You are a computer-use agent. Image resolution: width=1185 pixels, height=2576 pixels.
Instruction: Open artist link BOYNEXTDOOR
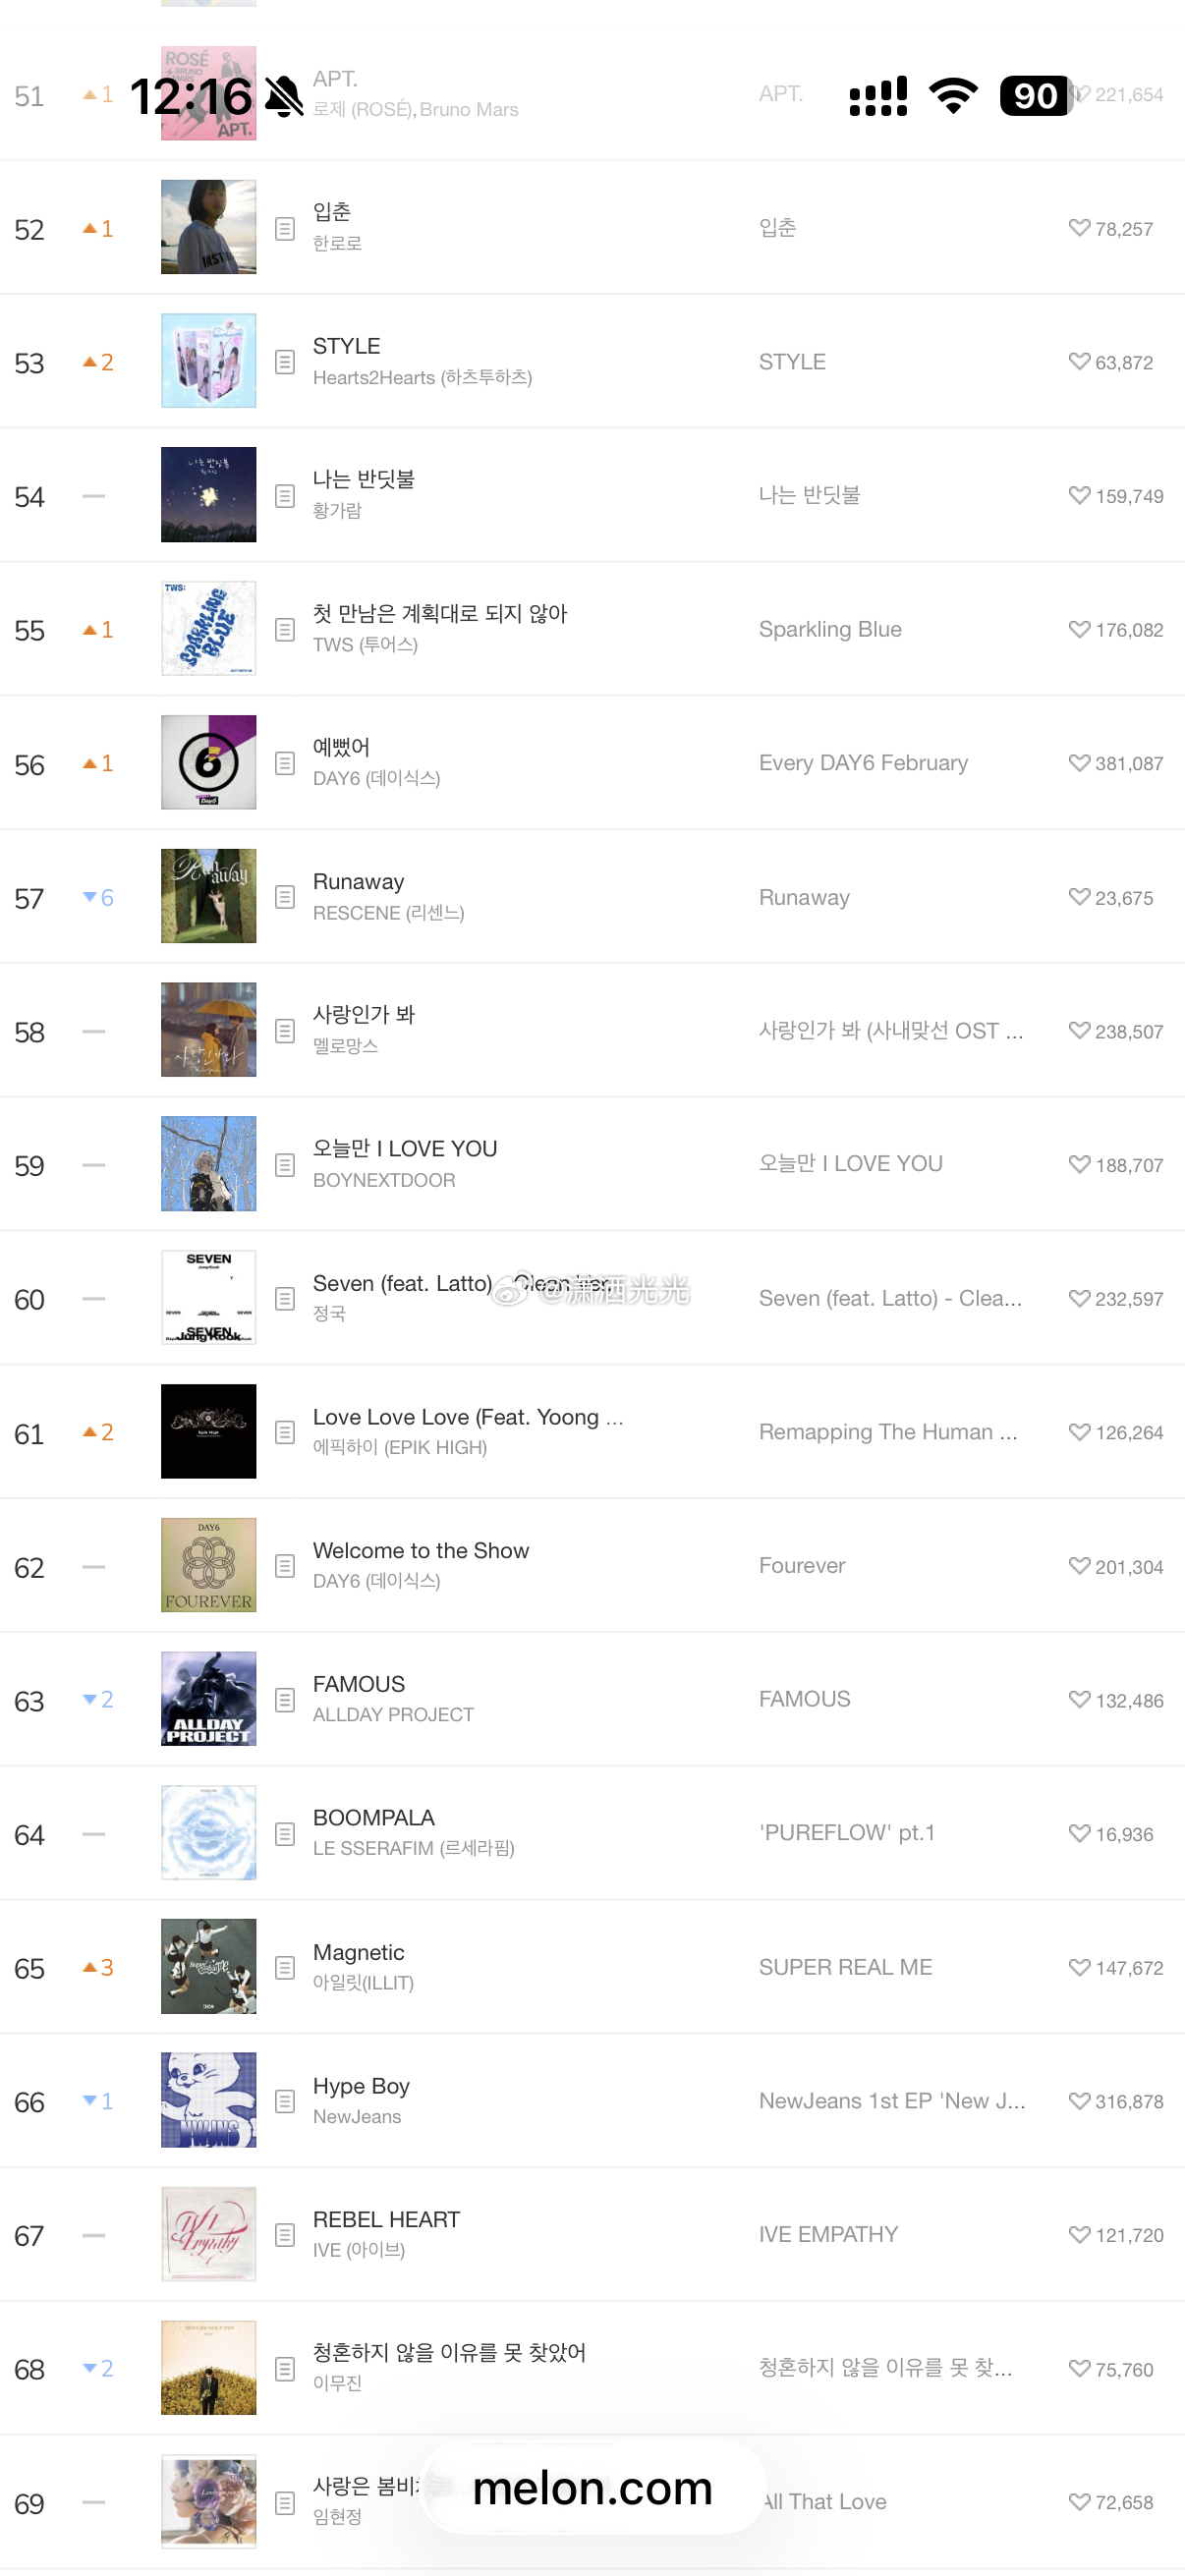pyautogui.click(x=384, y=1180)
